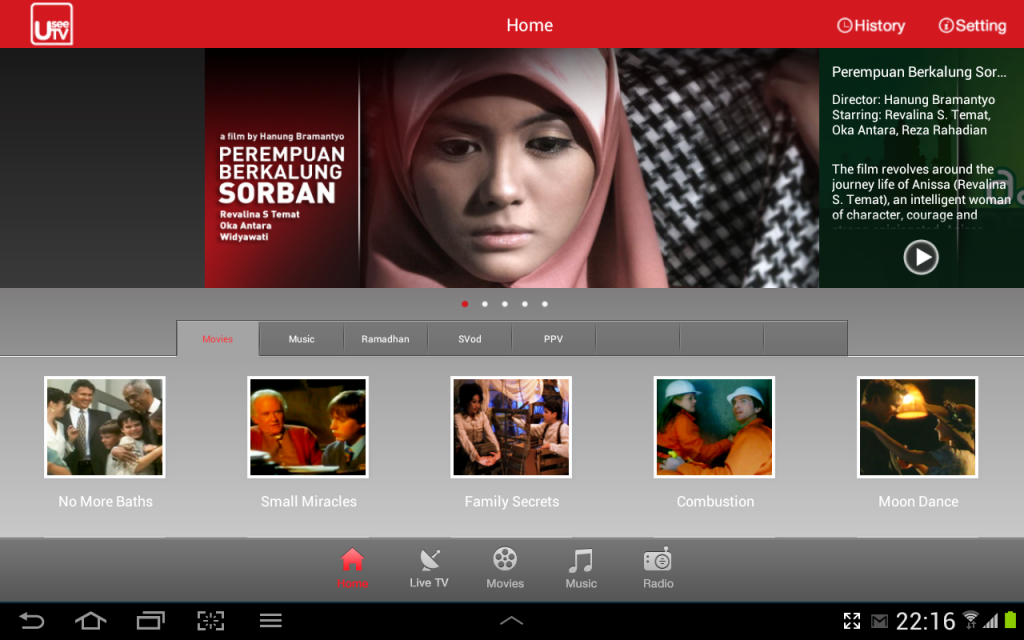Jump to the fifth carousel slide

tap(545, 304)
